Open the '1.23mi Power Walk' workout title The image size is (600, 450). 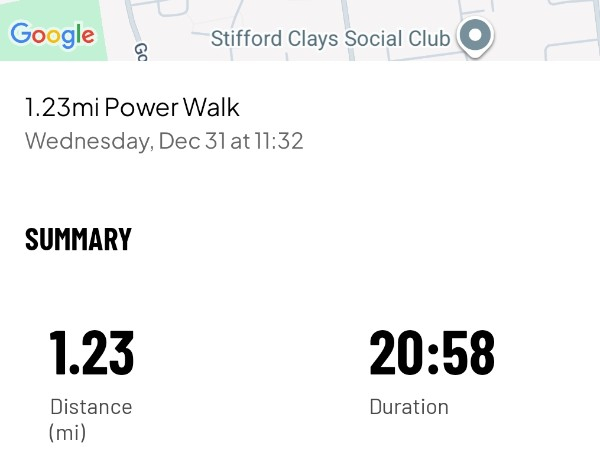click(132, 107)
